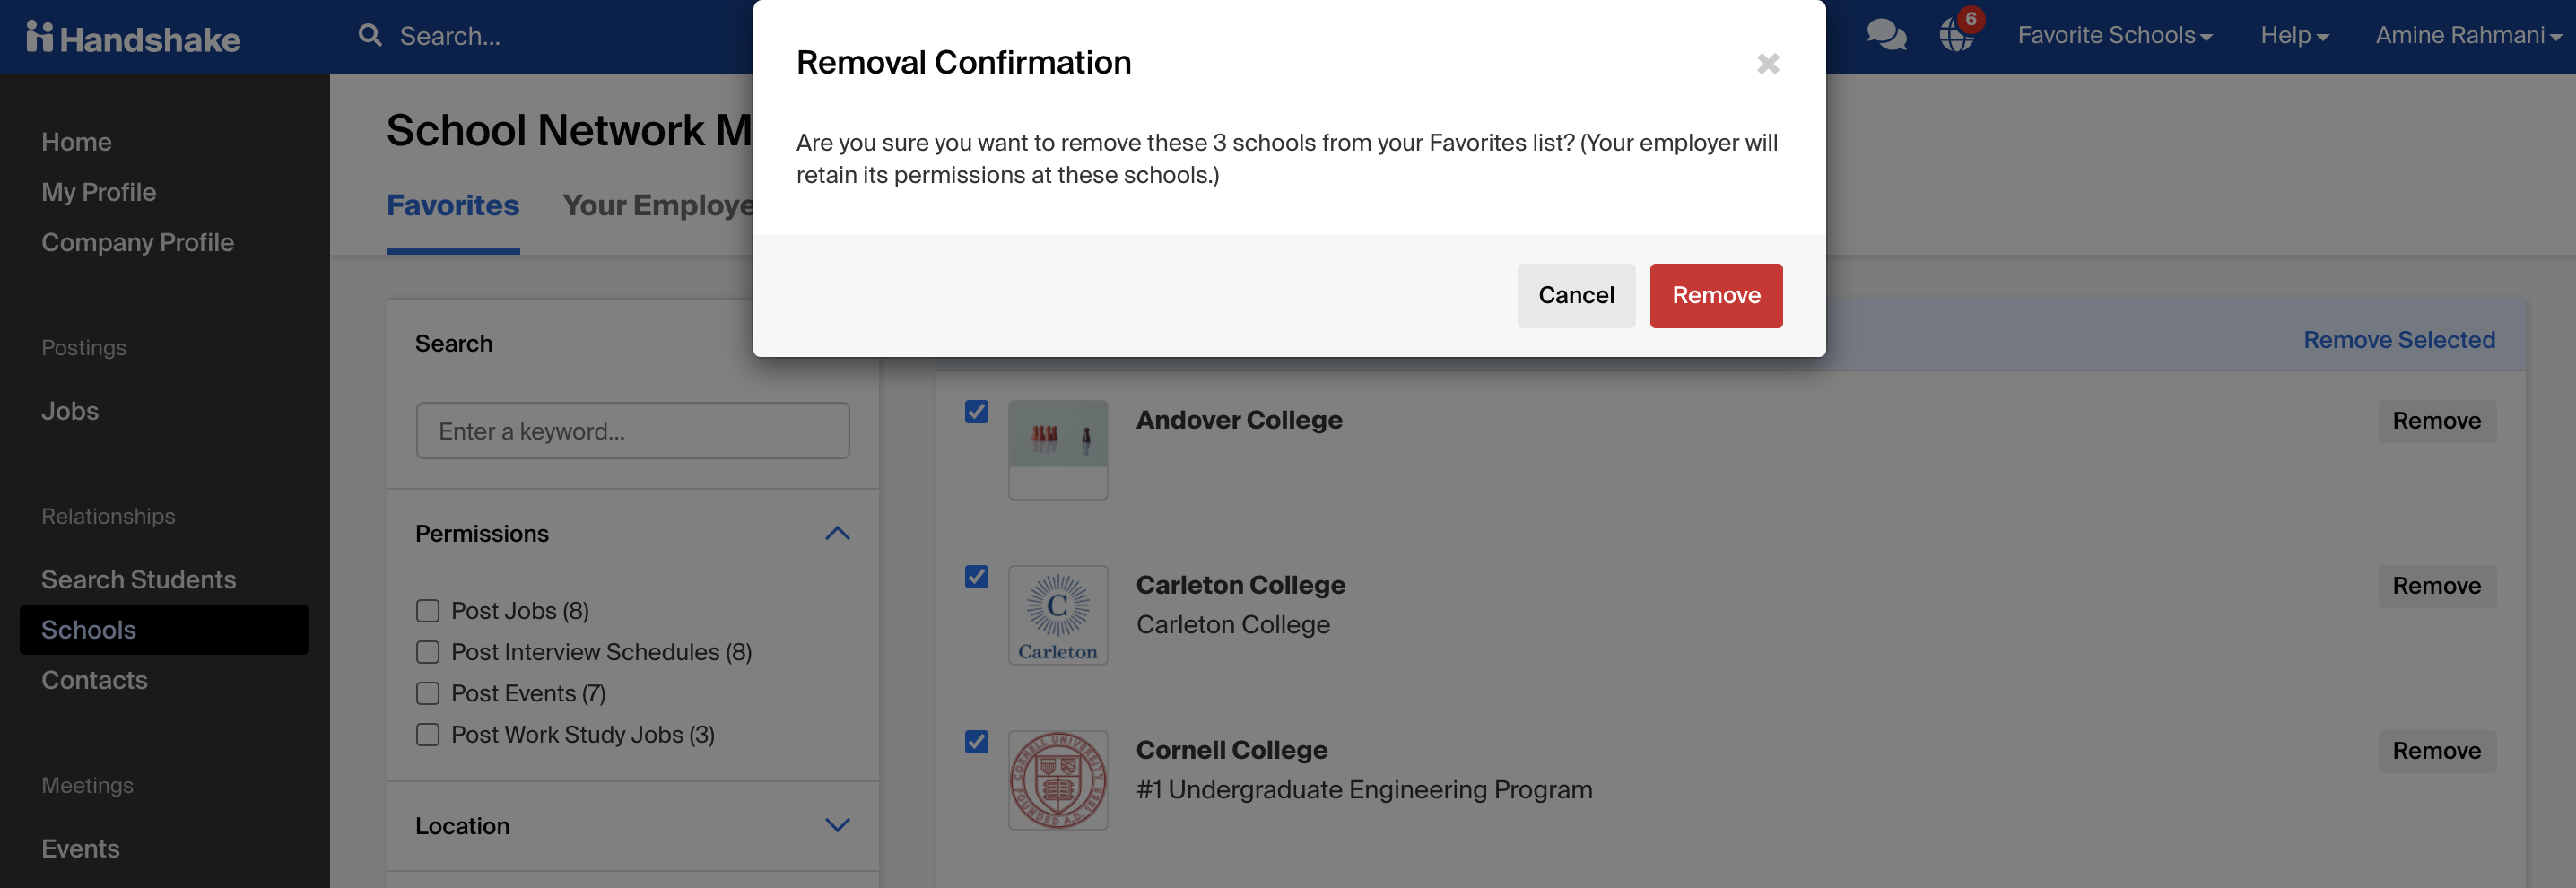Open notifications via the badge icon showing 6
Image resolution: width=2576 pixels, height=888 pixels.
(x=1955, y=37)
